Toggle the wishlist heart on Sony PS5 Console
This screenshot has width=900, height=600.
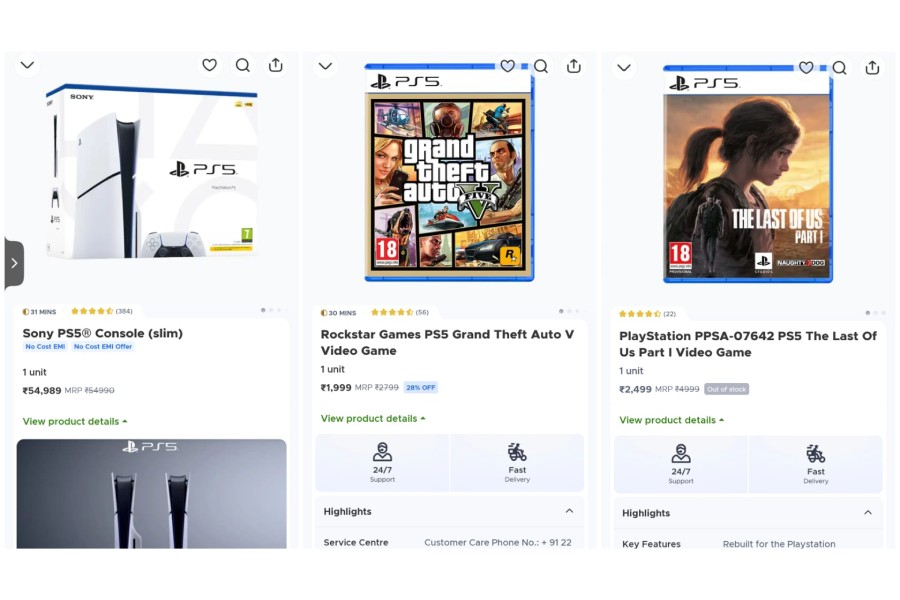tap(209, 65)
